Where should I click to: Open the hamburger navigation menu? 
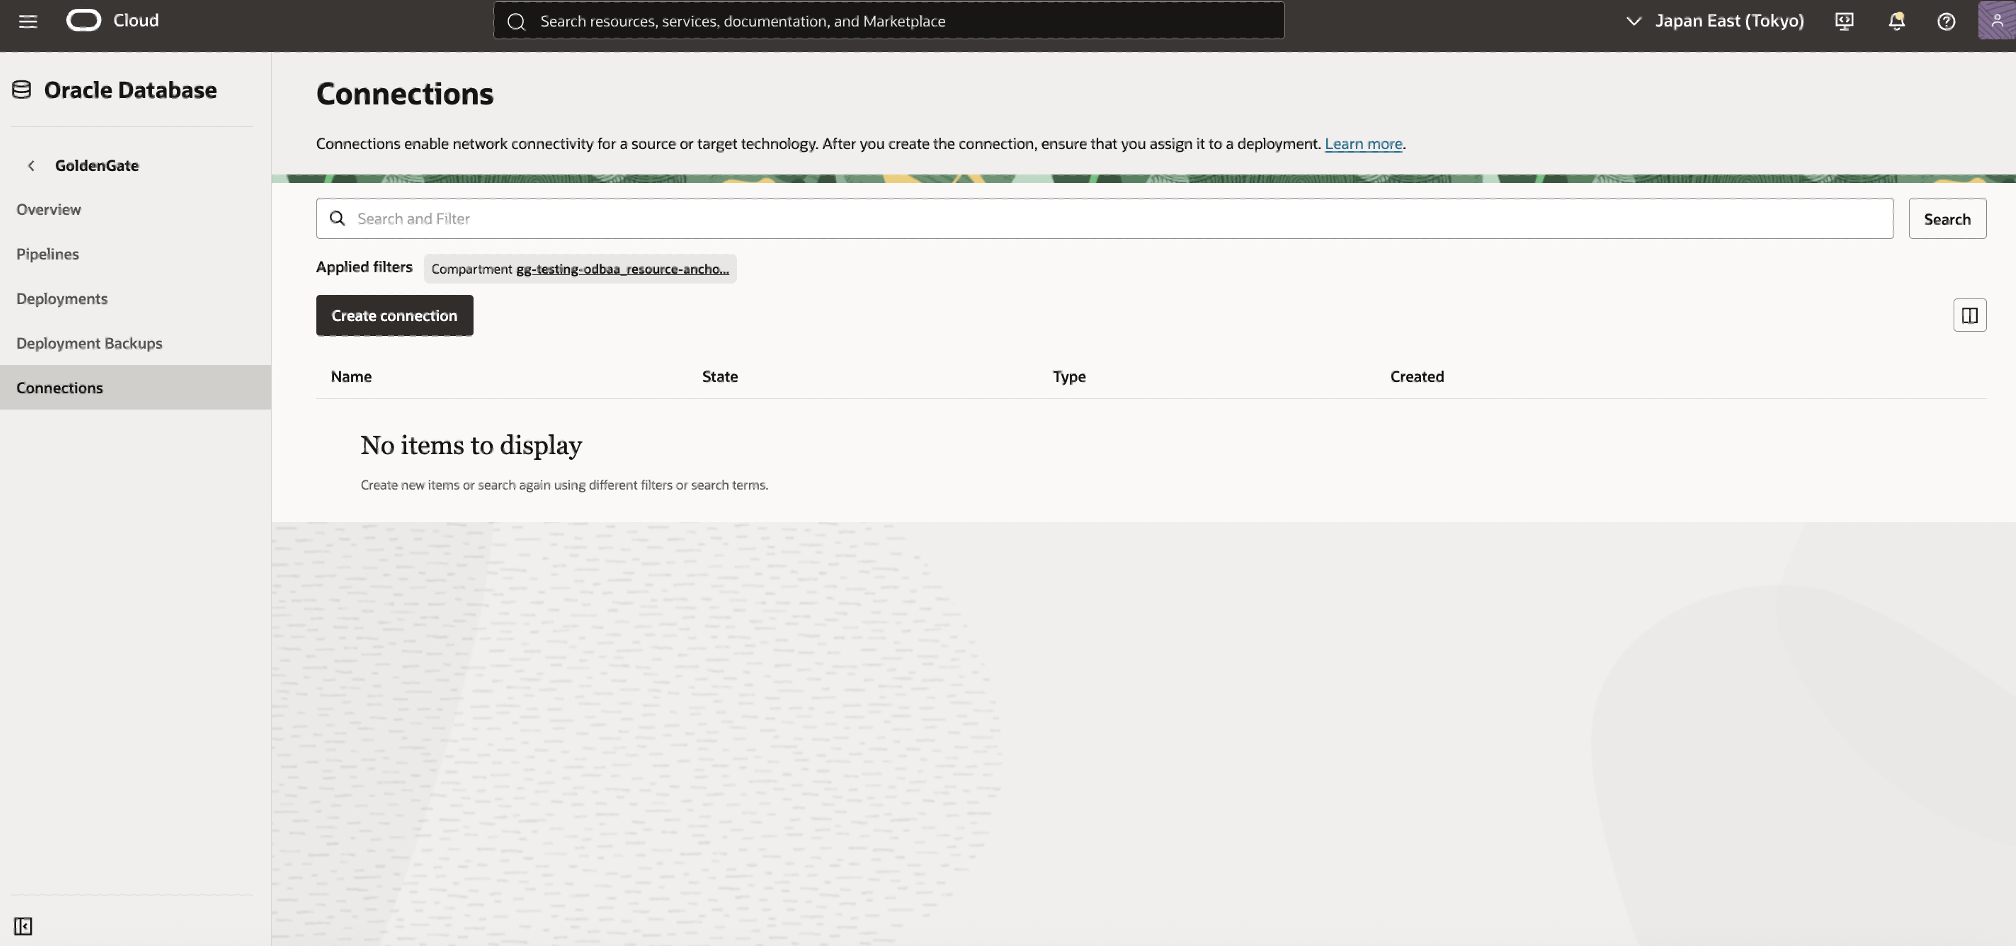(x=28, y=21)
